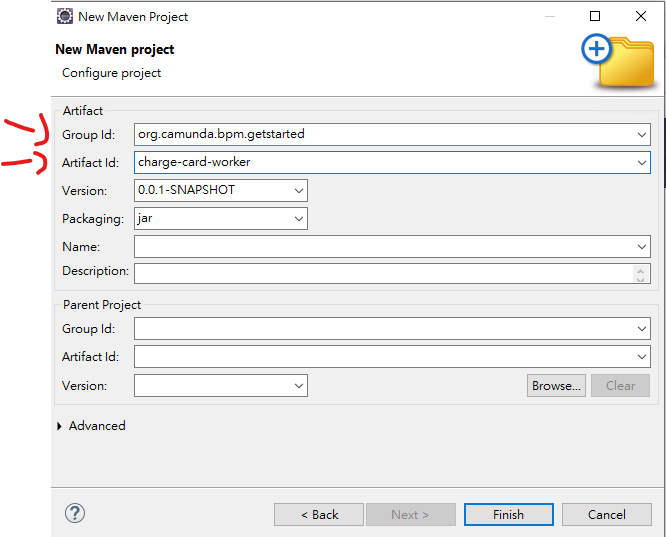
Task: Click the 'Parent Project' group label
Action: tap(102, 305)
